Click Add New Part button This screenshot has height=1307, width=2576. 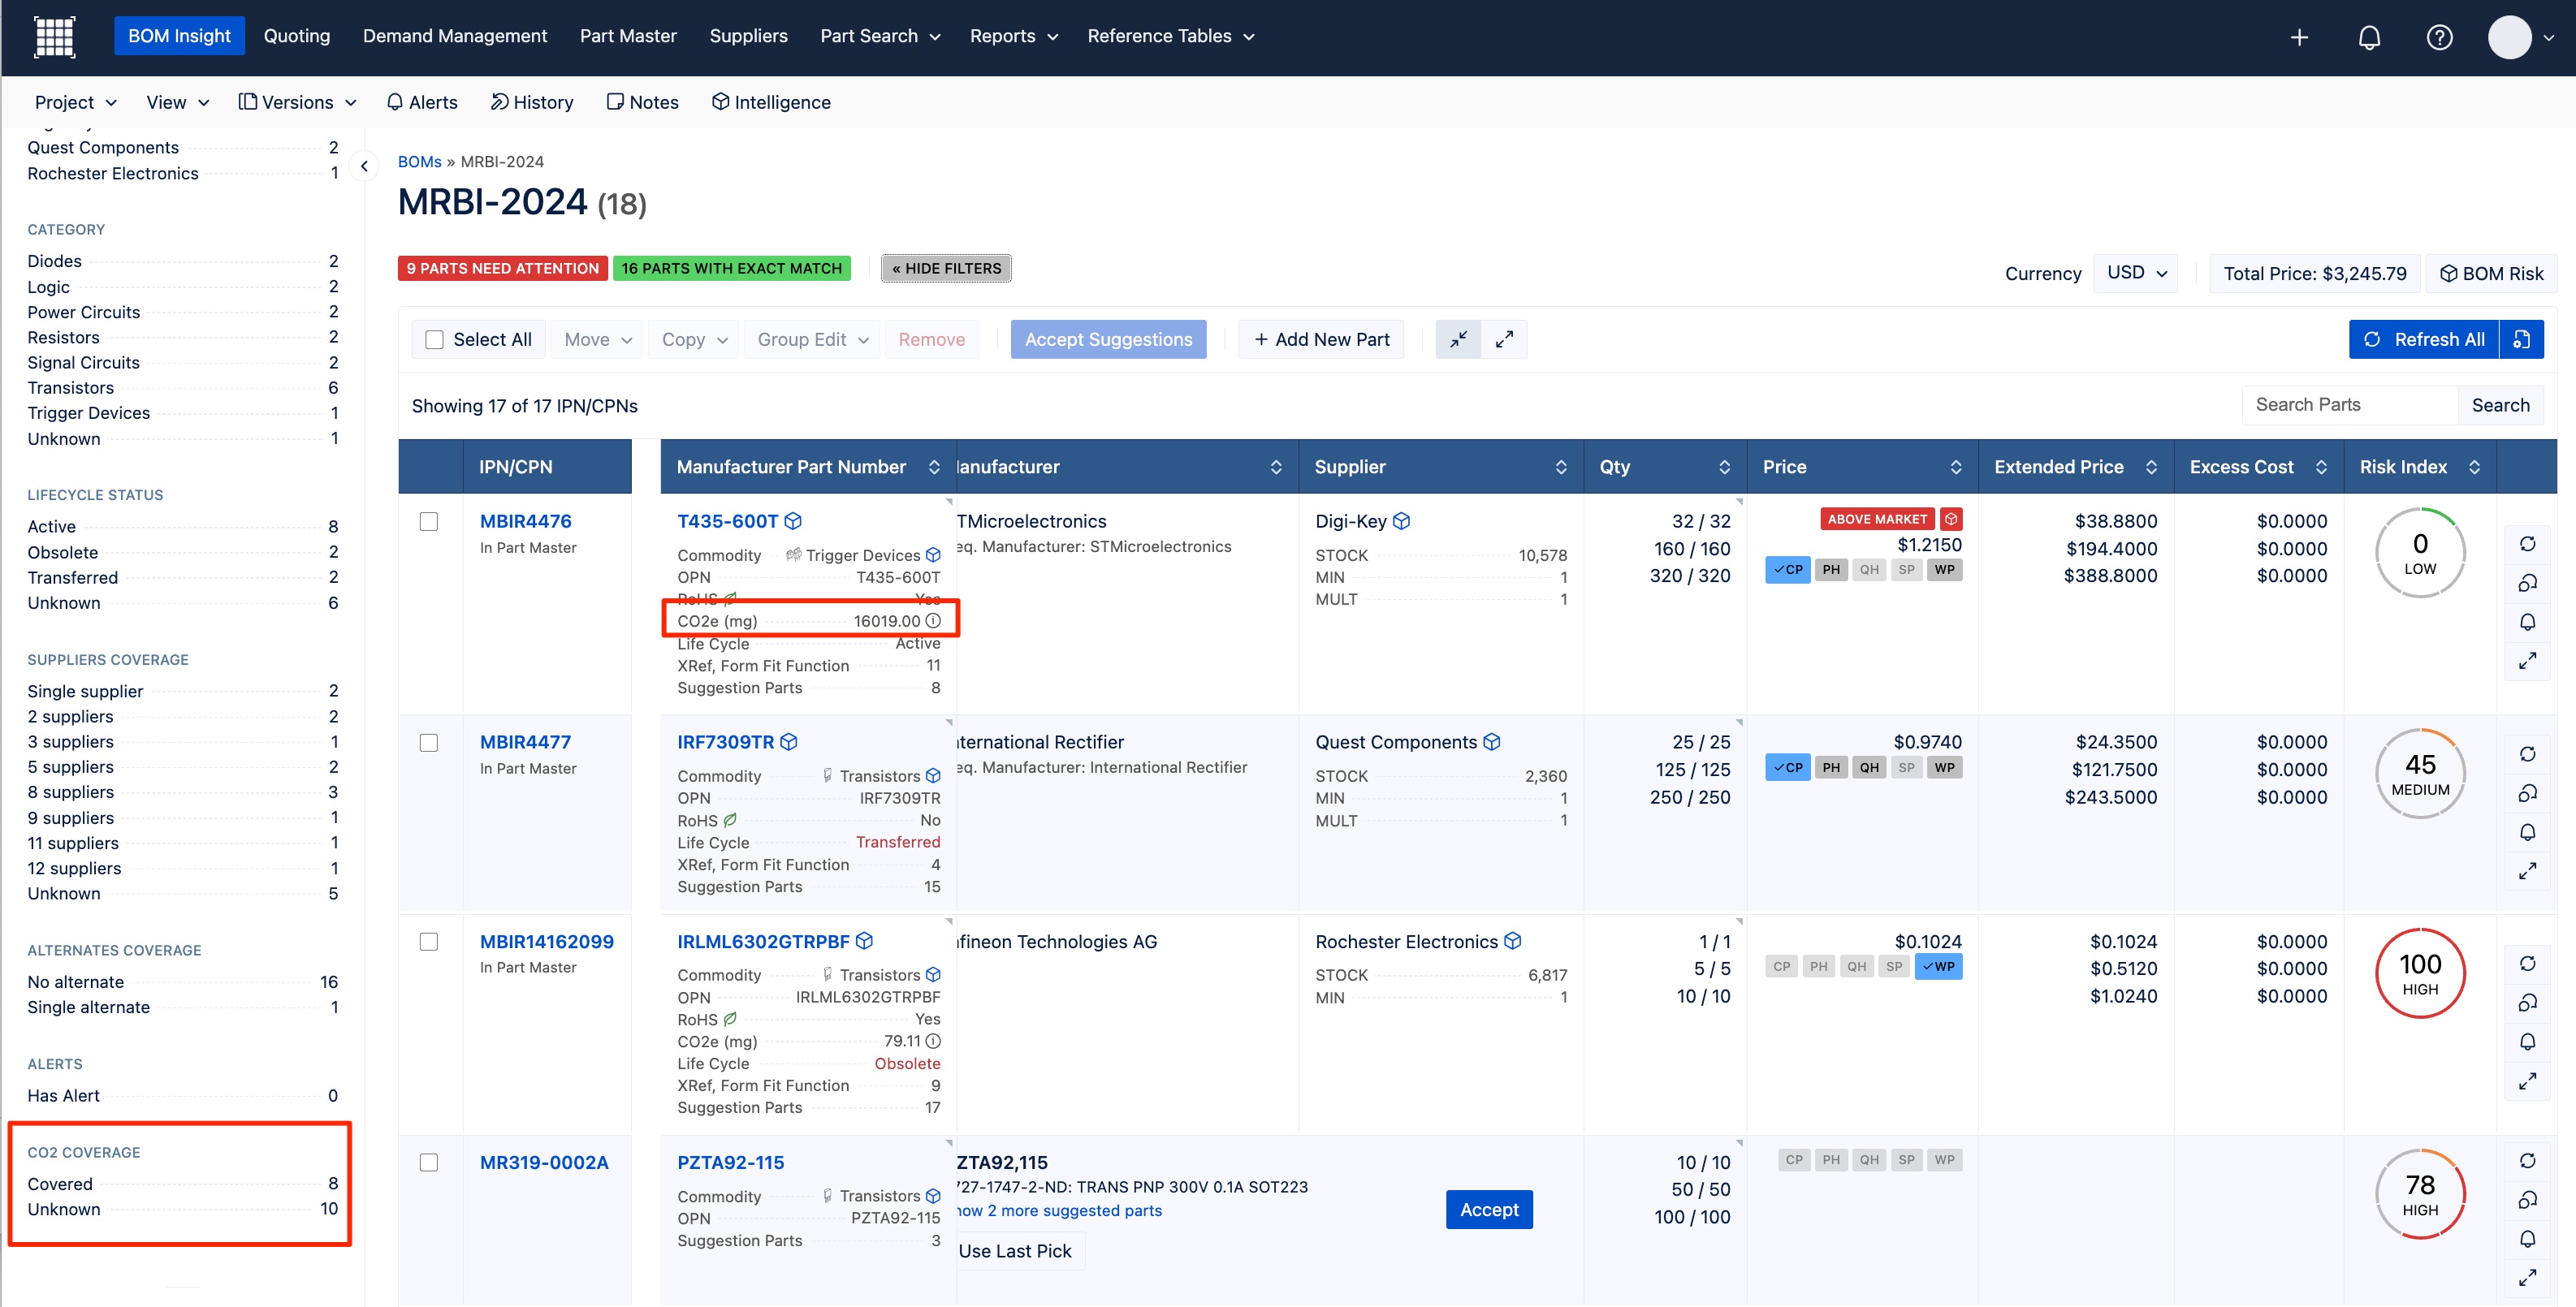point(1321,340)
